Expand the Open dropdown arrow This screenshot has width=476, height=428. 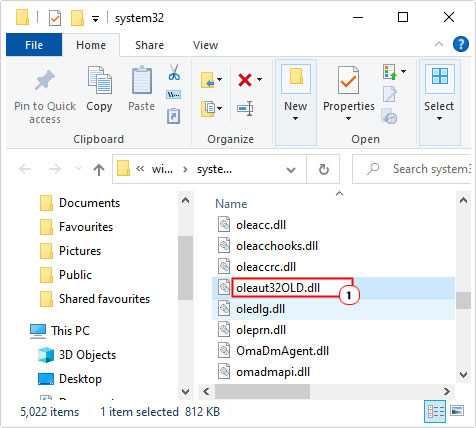404,71
